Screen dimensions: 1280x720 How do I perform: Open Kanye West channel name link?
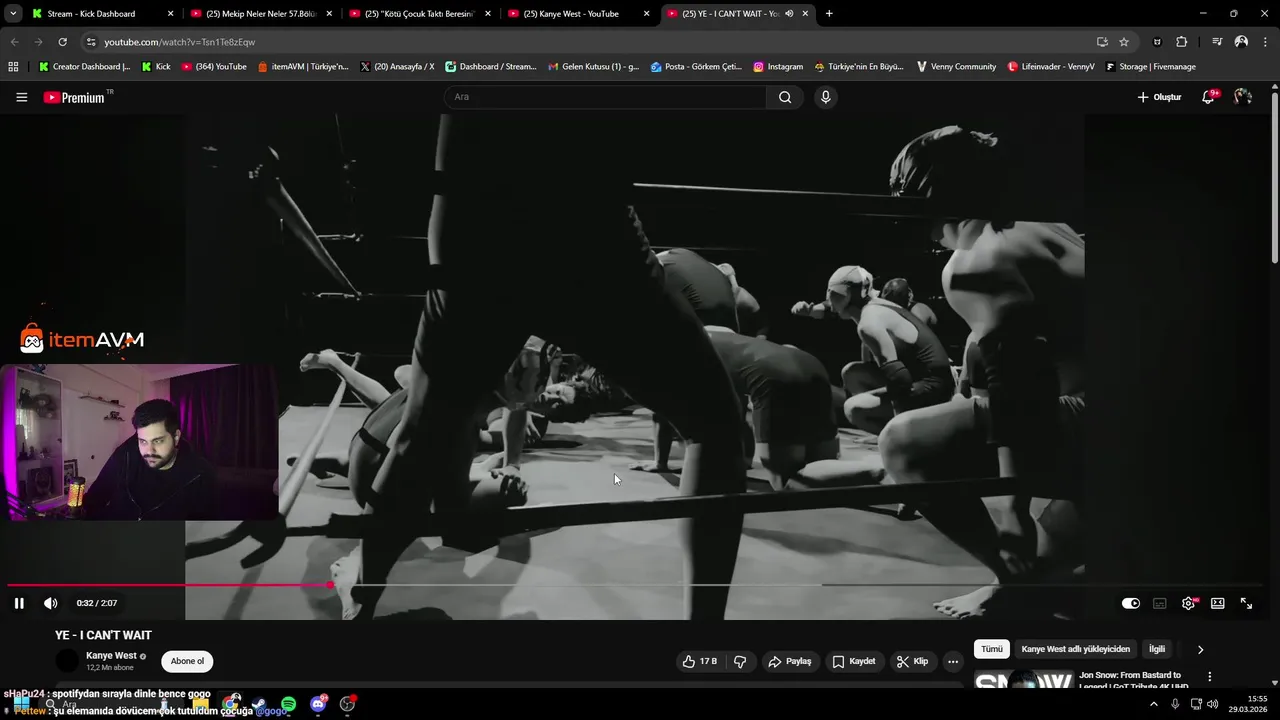click(111, 656)
